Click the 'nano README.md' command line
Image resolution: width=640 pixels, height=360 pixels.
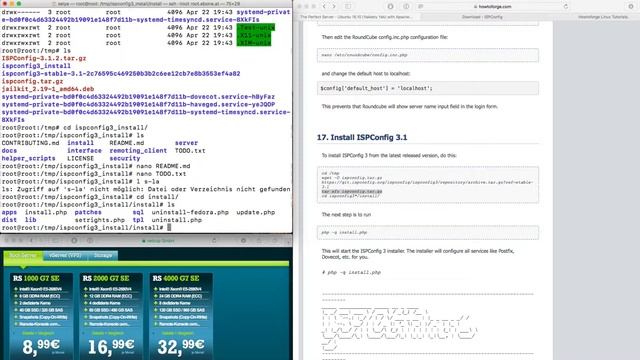96,166
